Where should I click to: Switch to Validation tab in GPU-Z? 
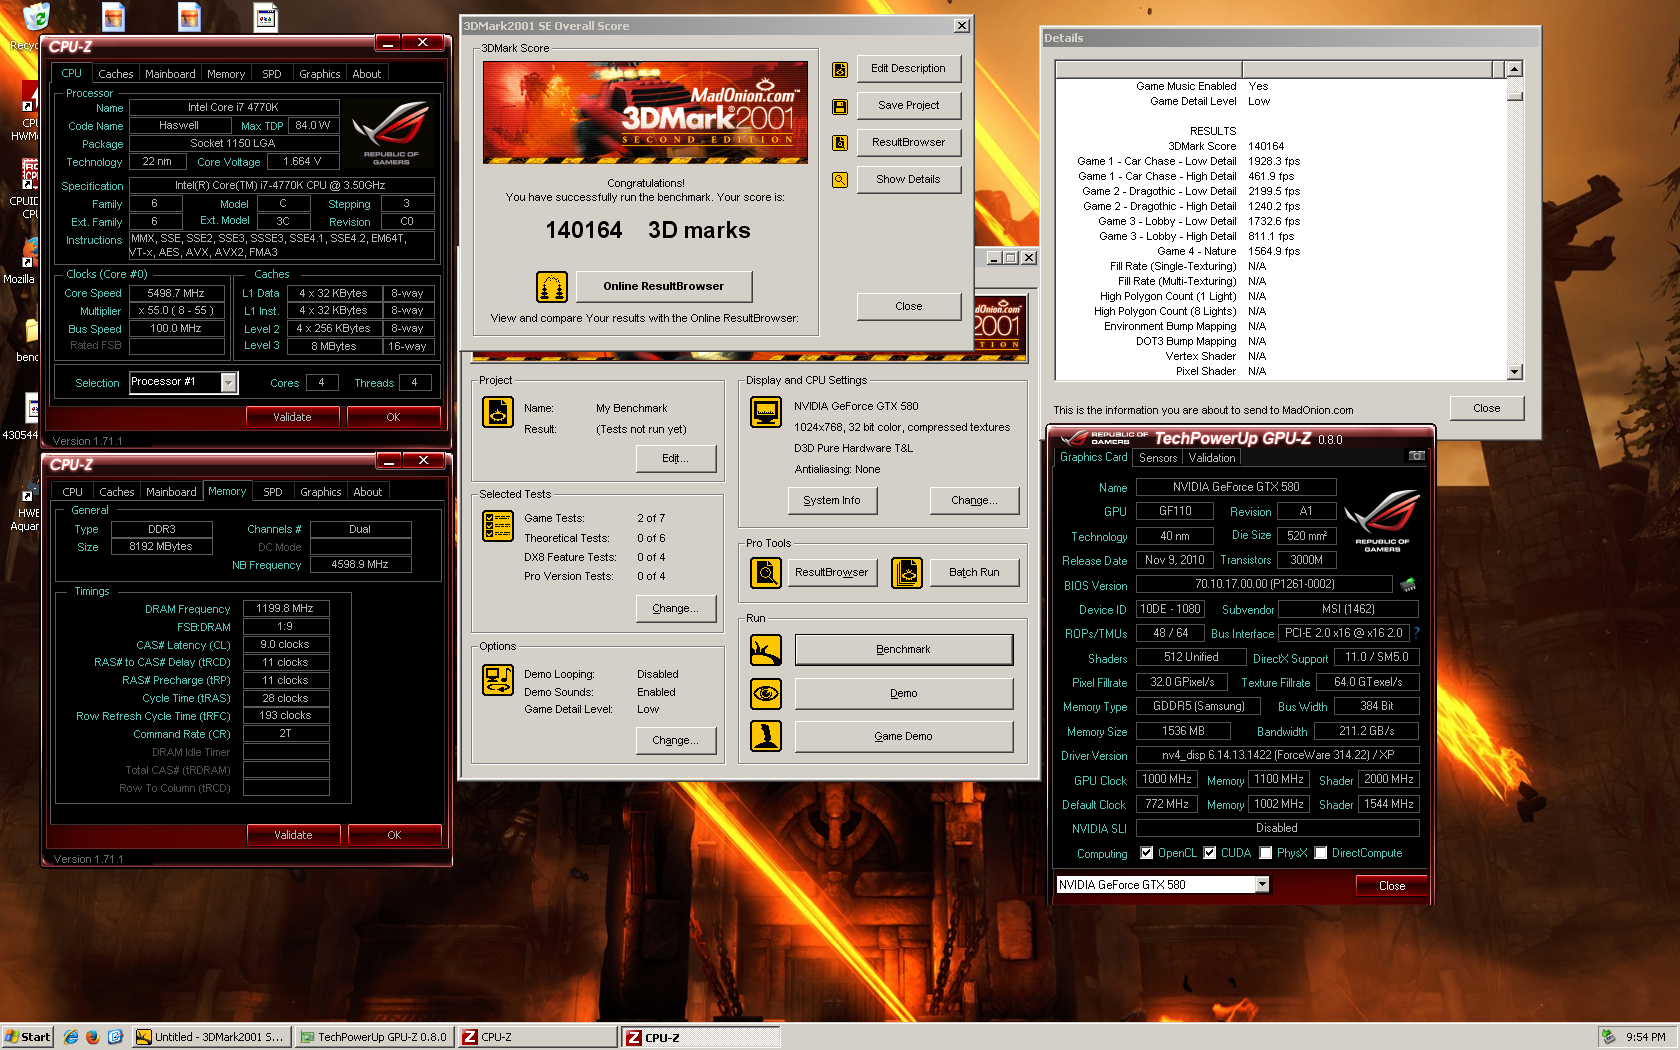[x=1212, y=458]
